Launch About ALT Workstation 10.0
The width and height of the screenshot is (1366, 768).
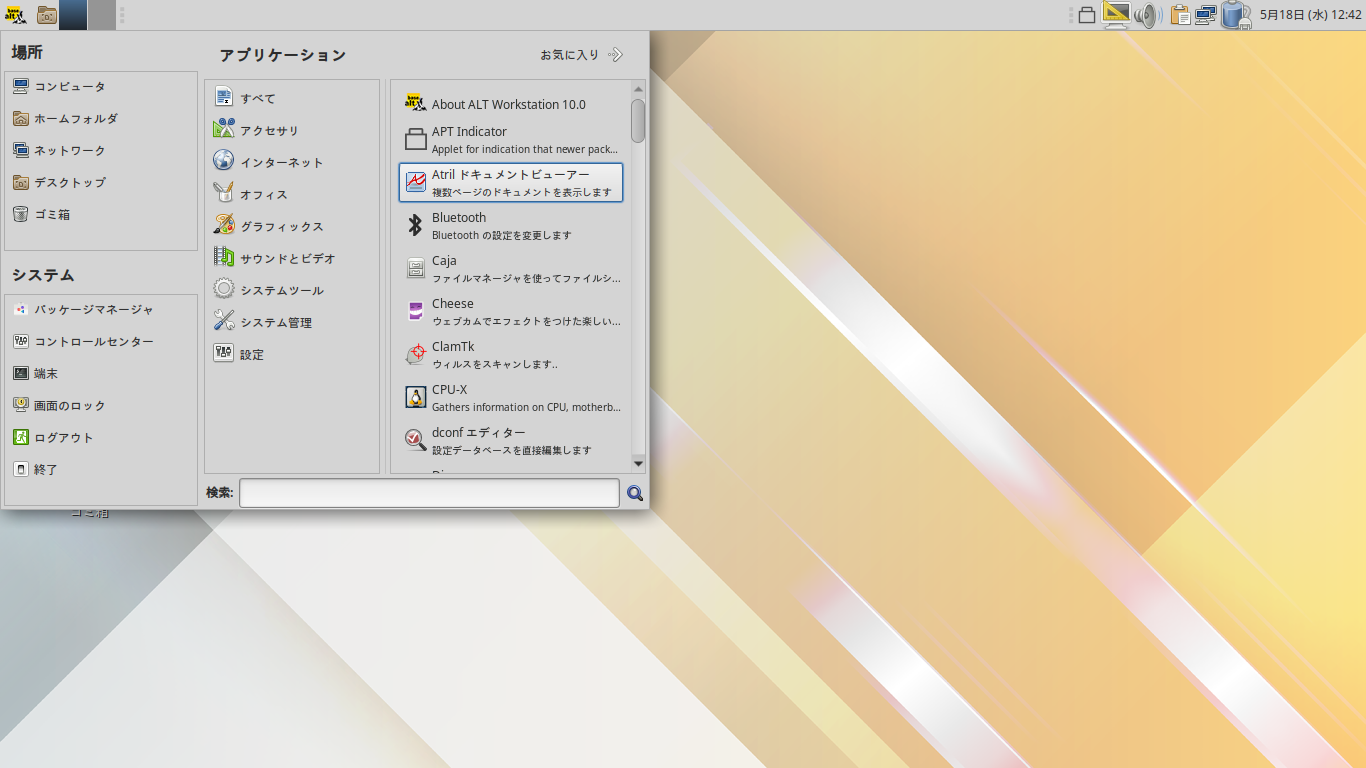click(x=511, y=104)
